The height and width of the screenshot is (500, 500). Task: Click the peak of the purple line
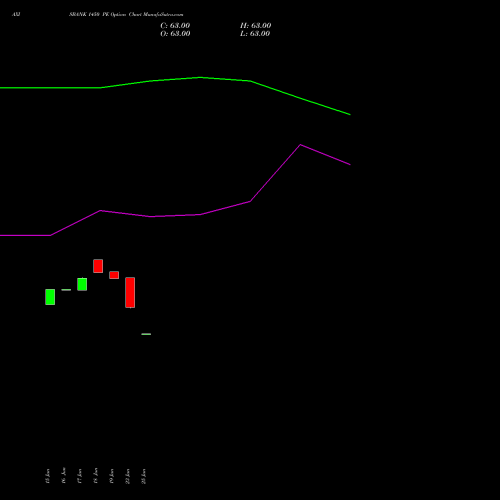[x=300, y=145]
